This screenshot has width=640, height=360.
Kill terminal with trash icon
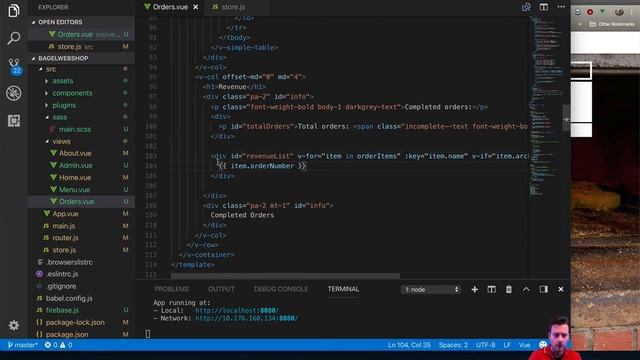[509, 289]
